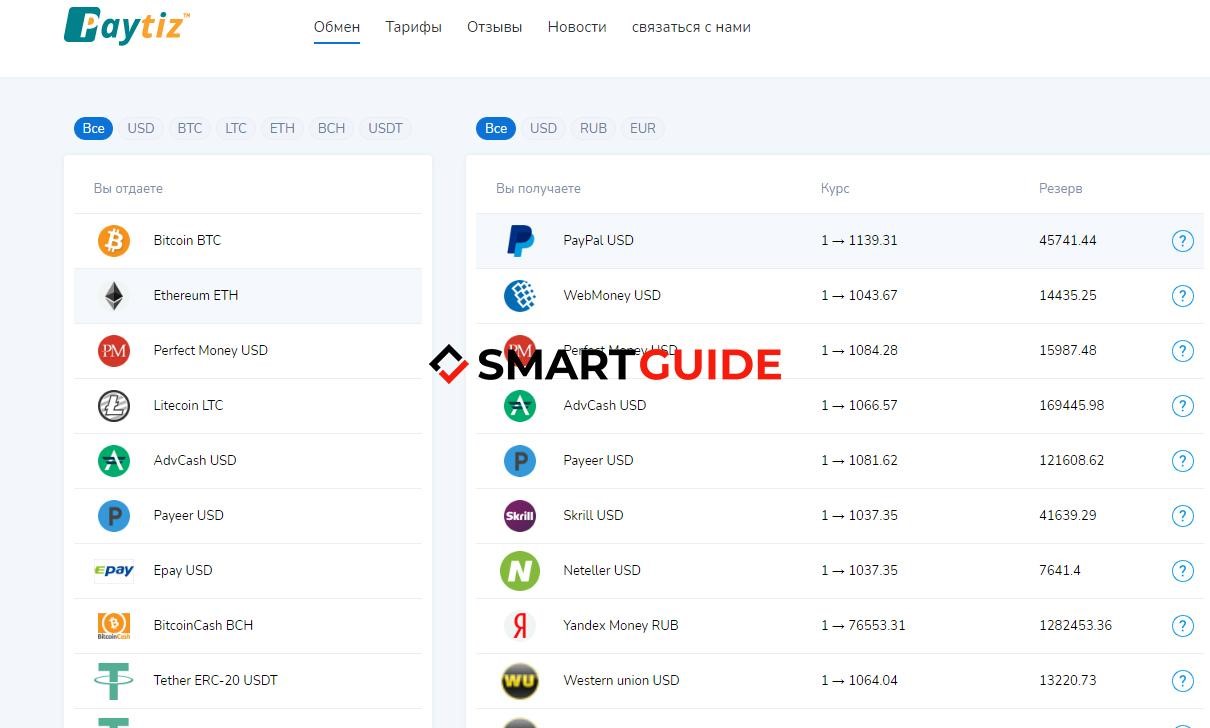Select WebMoney USD to receive

pyautogui.click(x=840, y=296)
